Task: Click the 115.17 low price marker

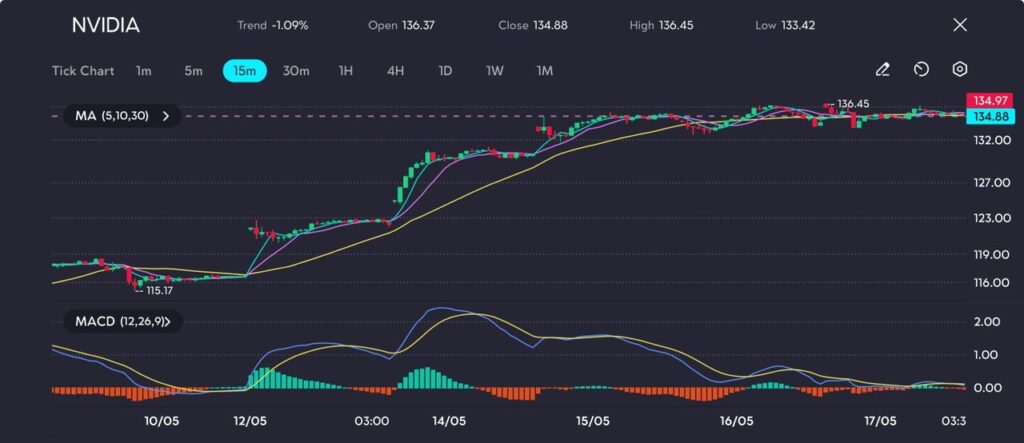Action: [159, 290]
